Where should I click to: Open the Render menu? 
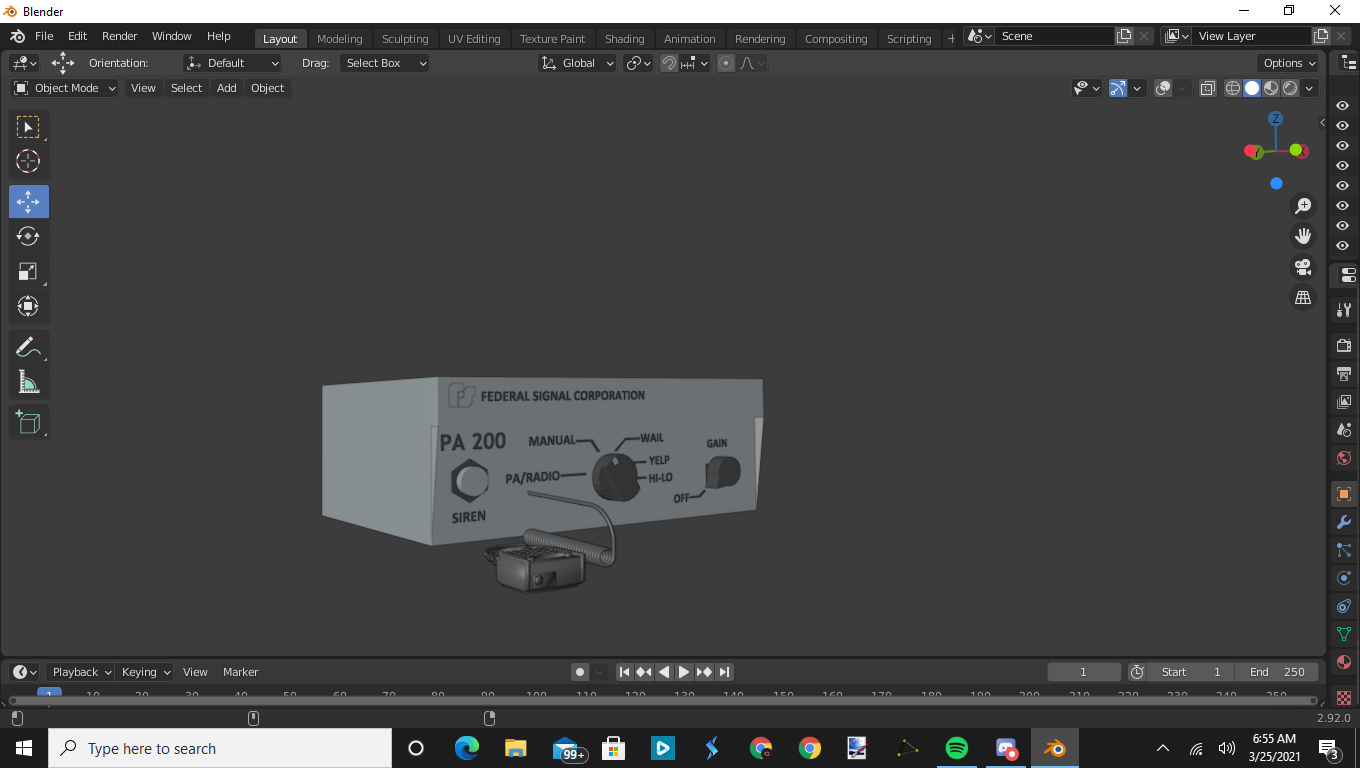click(120, 36)
